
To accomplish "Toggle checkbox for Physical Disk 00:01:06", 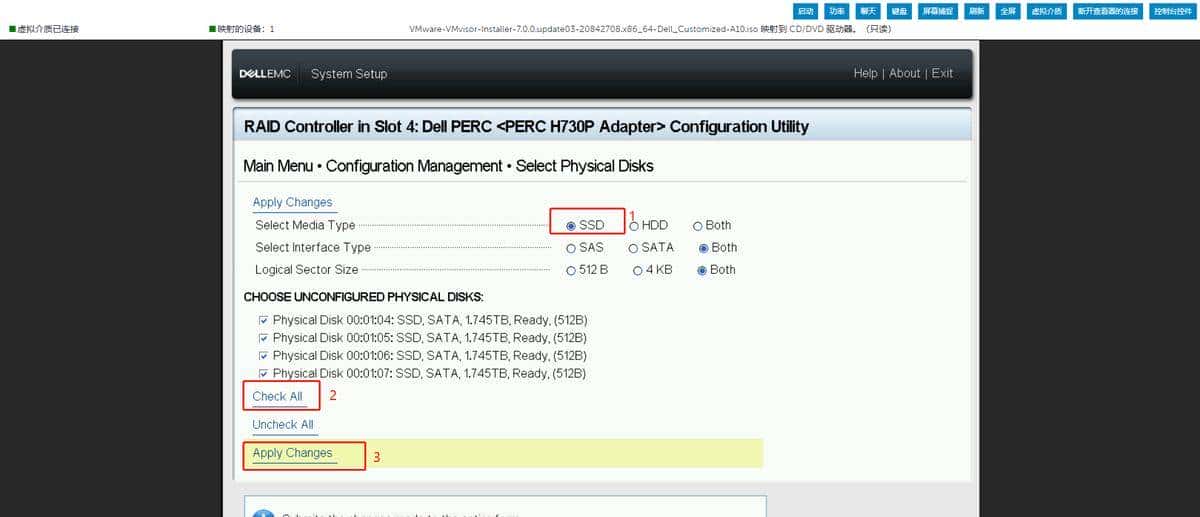I will 263,356.
